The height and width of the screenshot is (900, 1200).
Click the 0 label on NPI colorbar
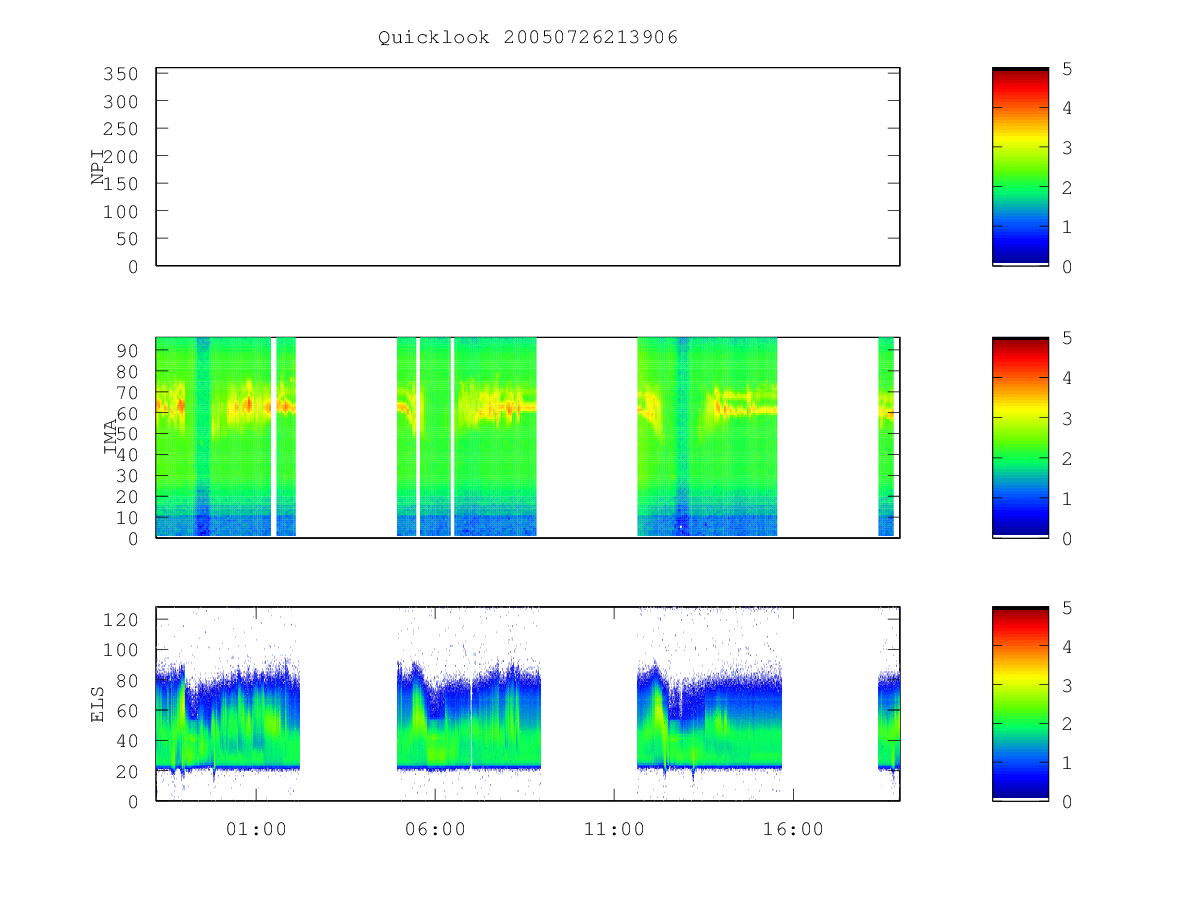[1067, 266]
